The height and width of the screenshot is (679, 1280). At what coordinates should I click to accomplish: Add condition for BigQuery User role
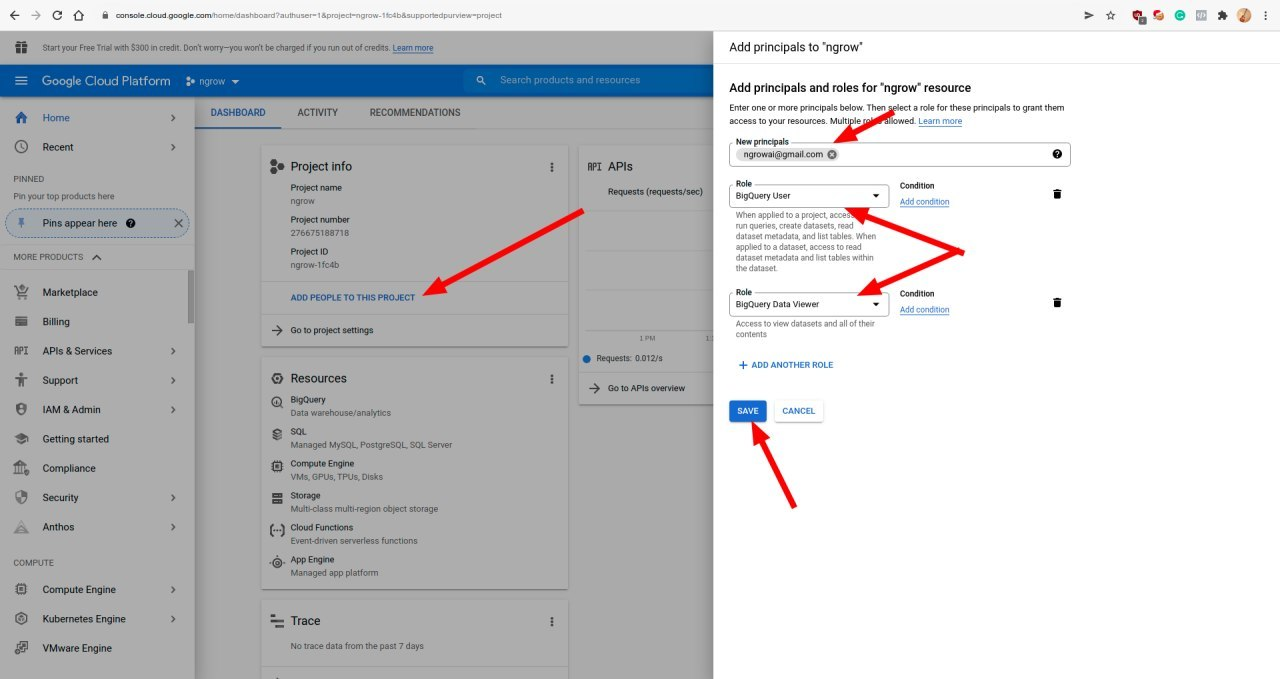pyautogui.click(x=924, y=202)
